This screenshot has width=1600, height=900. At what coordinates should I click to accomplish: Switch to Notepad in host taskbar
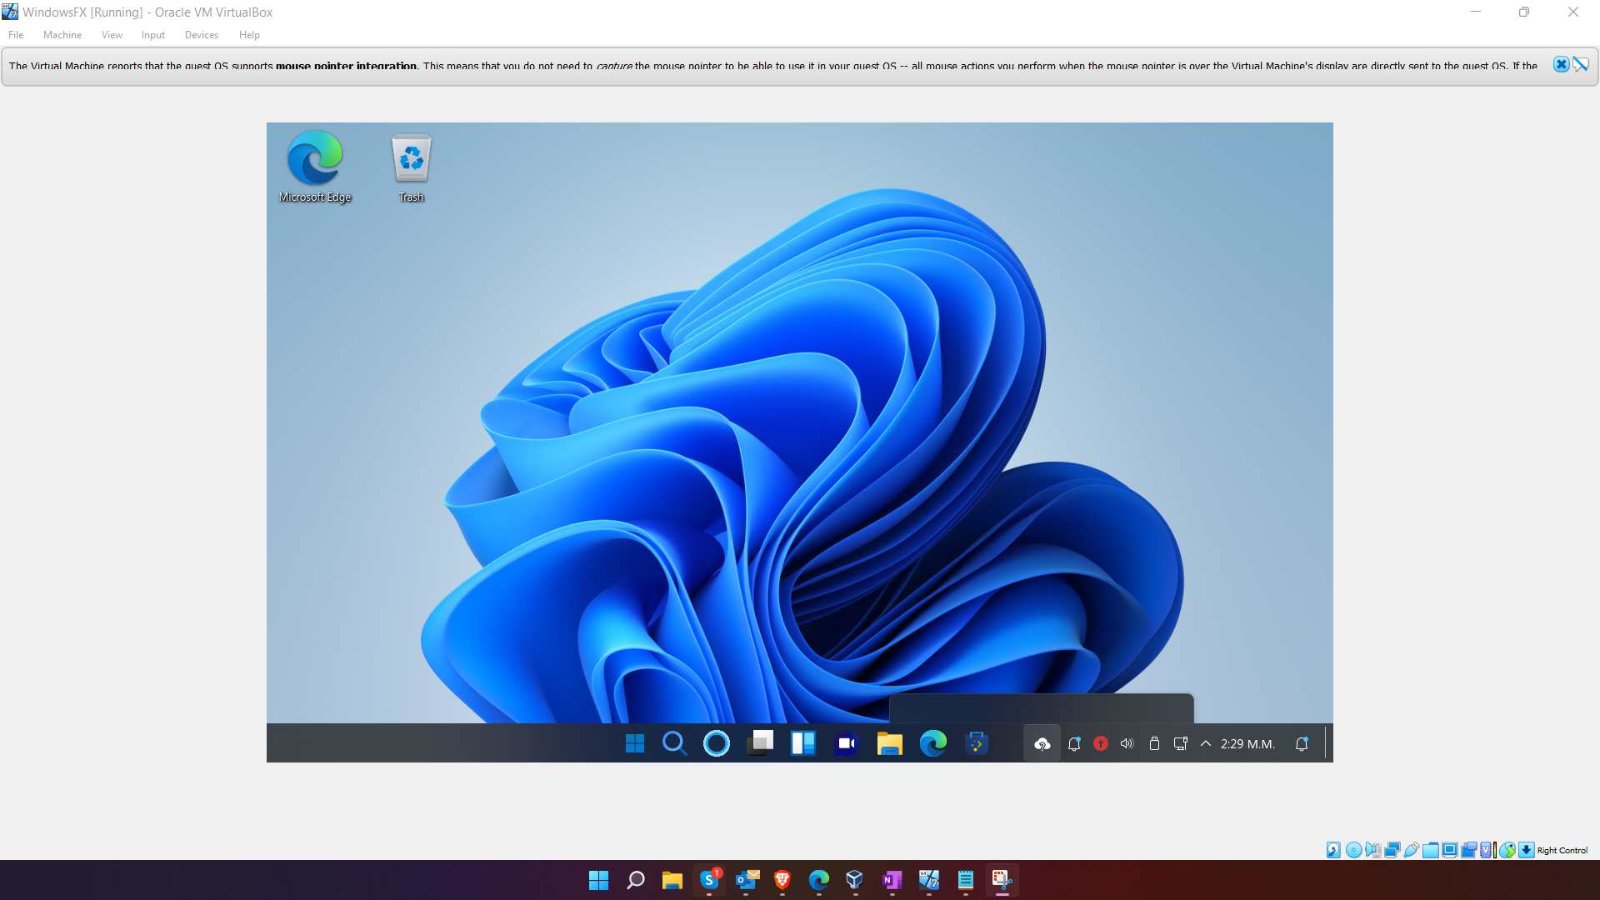[x=966, y=880]
